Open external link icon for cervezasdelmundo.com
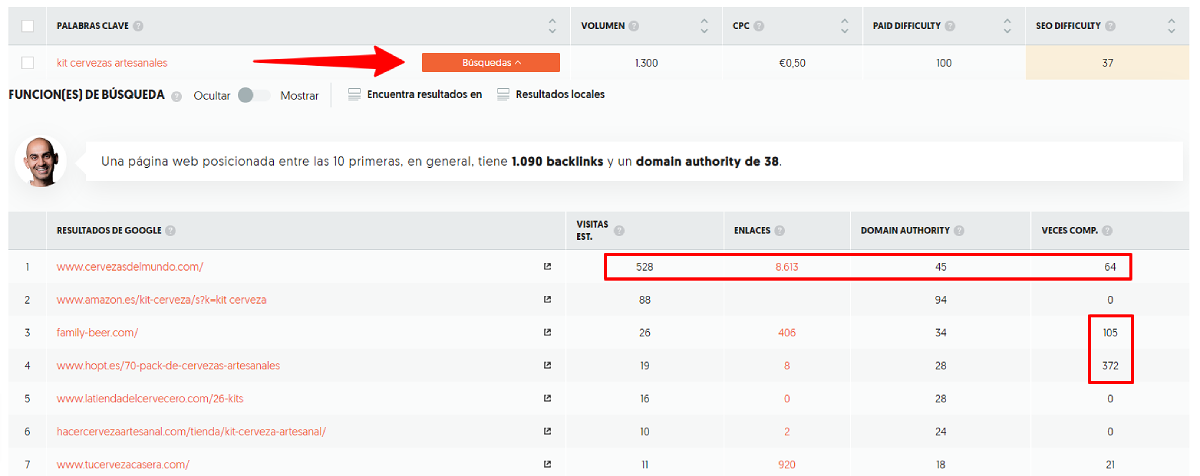Viewport: 1200px width, 476px height. point(547,267)
